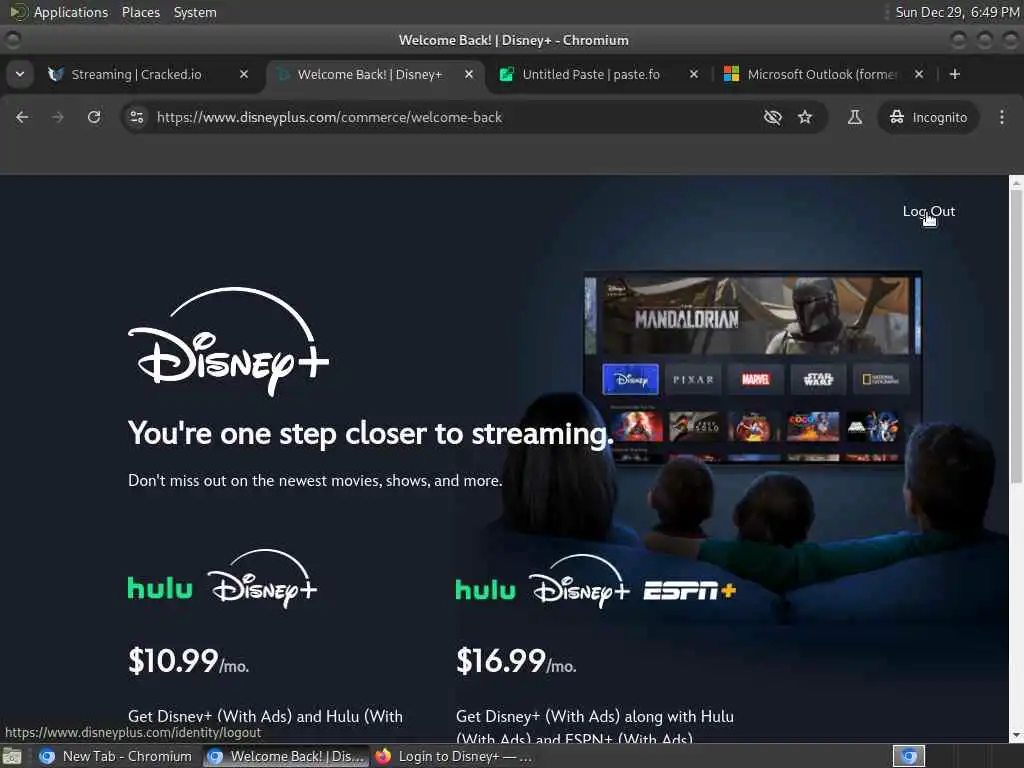Click the Log Out link
The height and width of the screenshot is (768, 1024).
(929, 211)
